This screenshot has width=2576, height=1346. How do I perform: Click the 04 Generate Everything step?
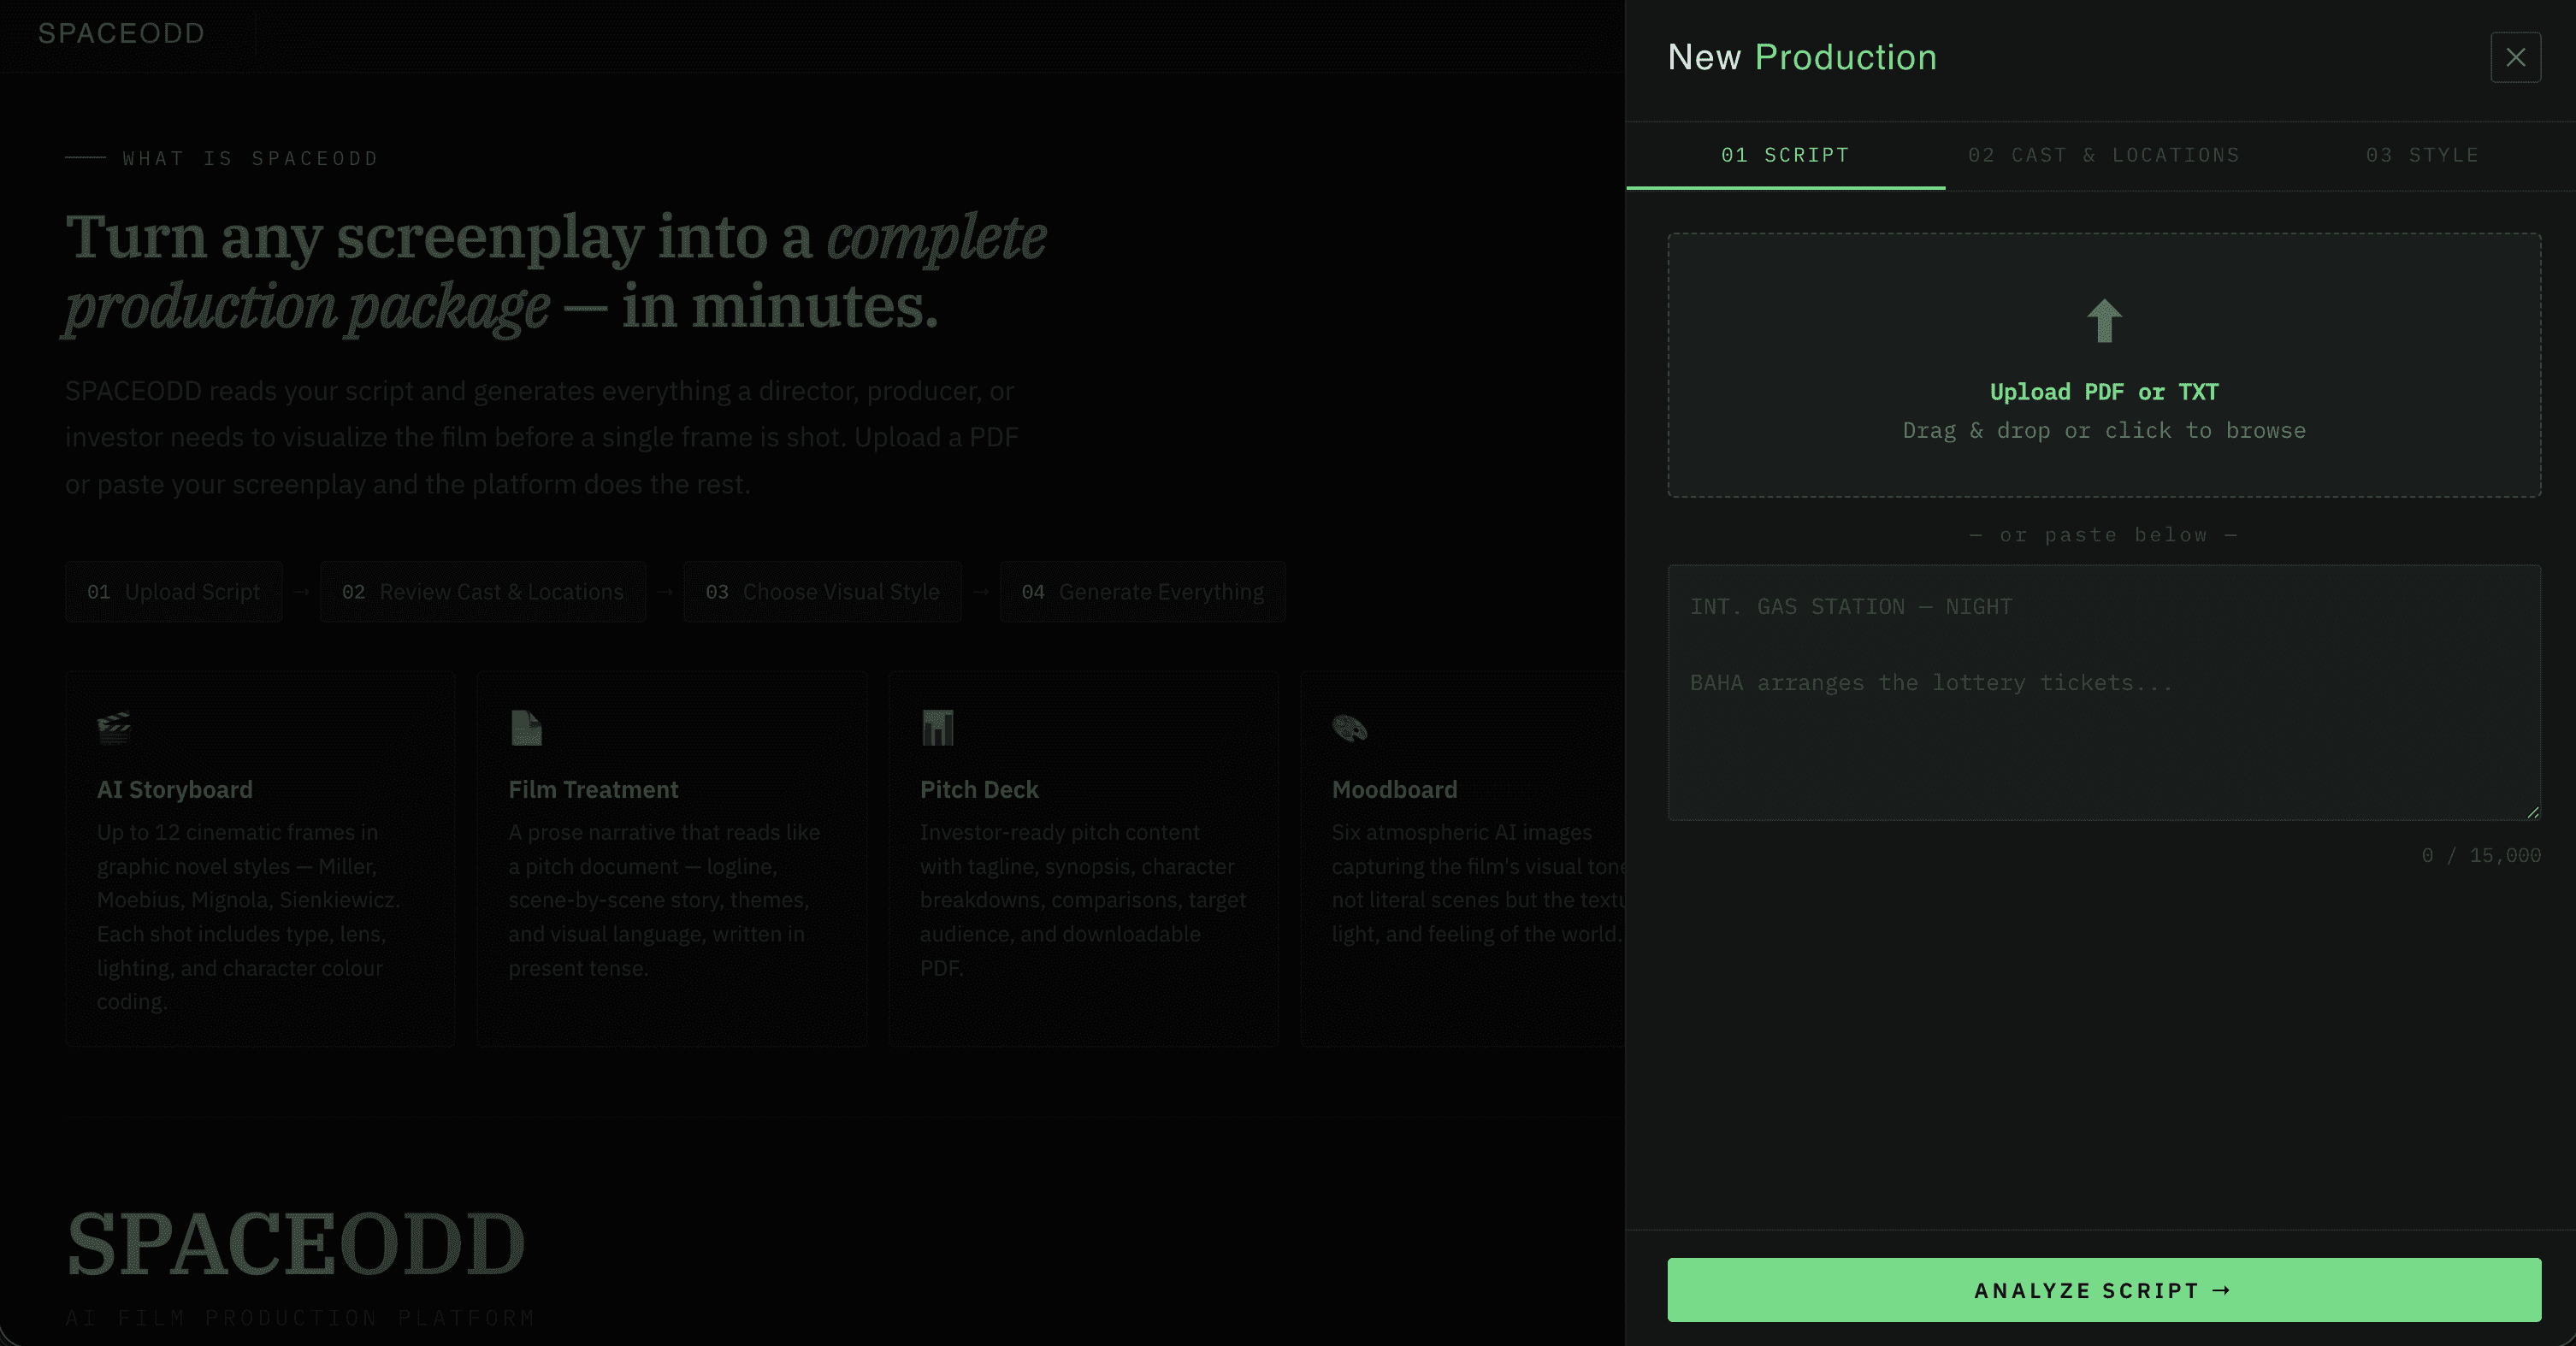pyautogui.click(x=1142, y=592)
